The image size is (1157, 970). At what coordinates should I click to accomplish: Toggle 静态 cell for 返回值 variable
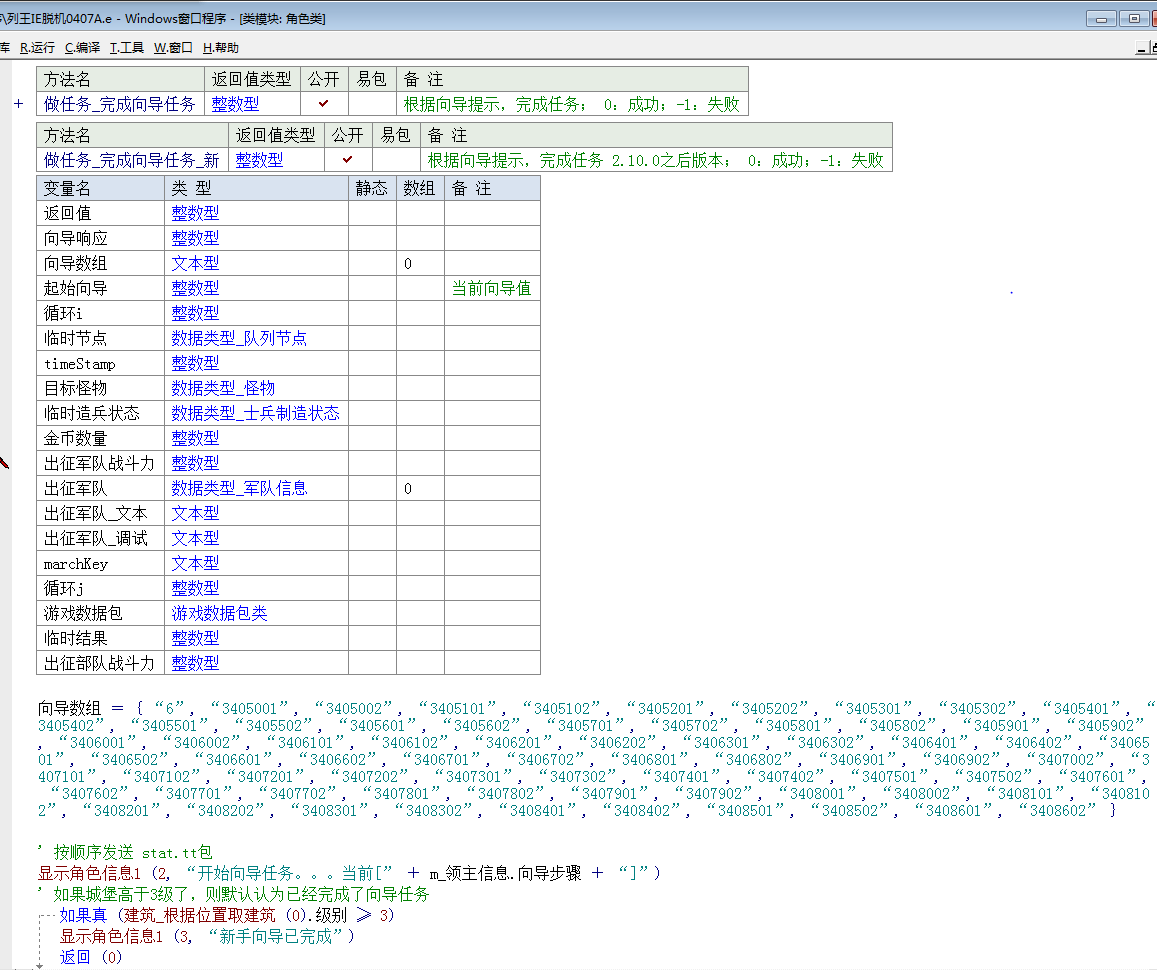[x=371, y=213]
